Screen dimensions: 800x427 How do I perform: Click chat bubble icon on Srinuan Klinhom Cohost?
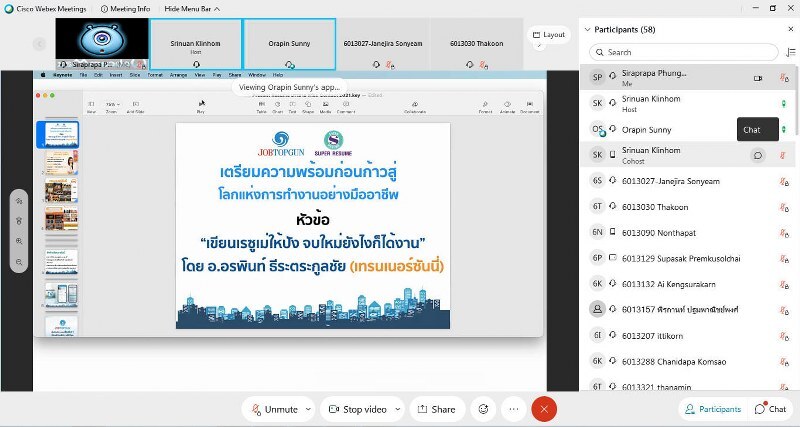pos(758,155)
